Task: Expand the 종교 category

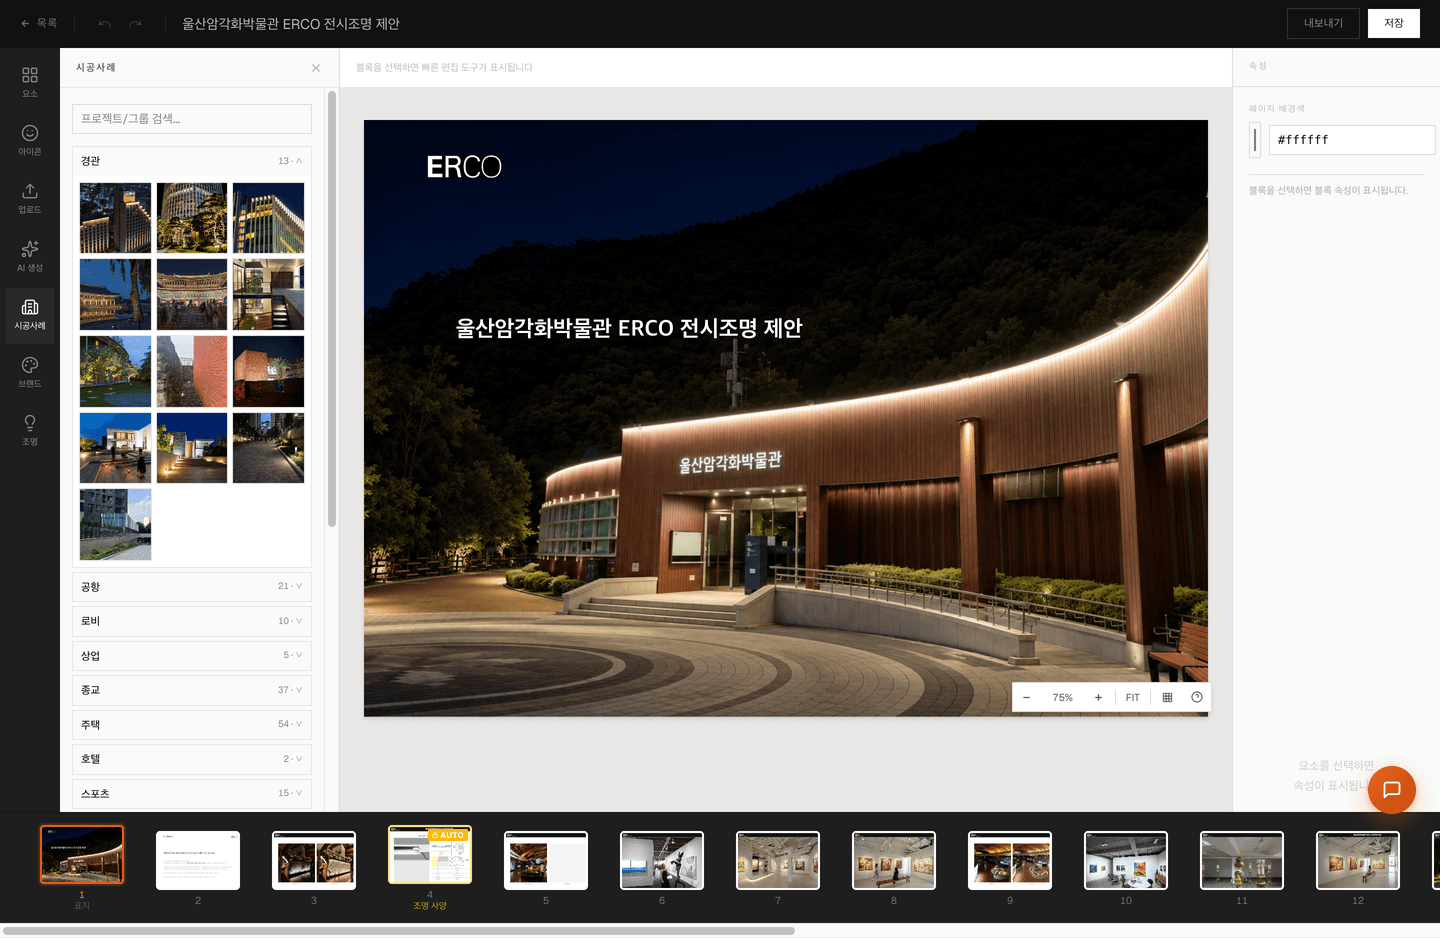Action: (x=192, y=690)
